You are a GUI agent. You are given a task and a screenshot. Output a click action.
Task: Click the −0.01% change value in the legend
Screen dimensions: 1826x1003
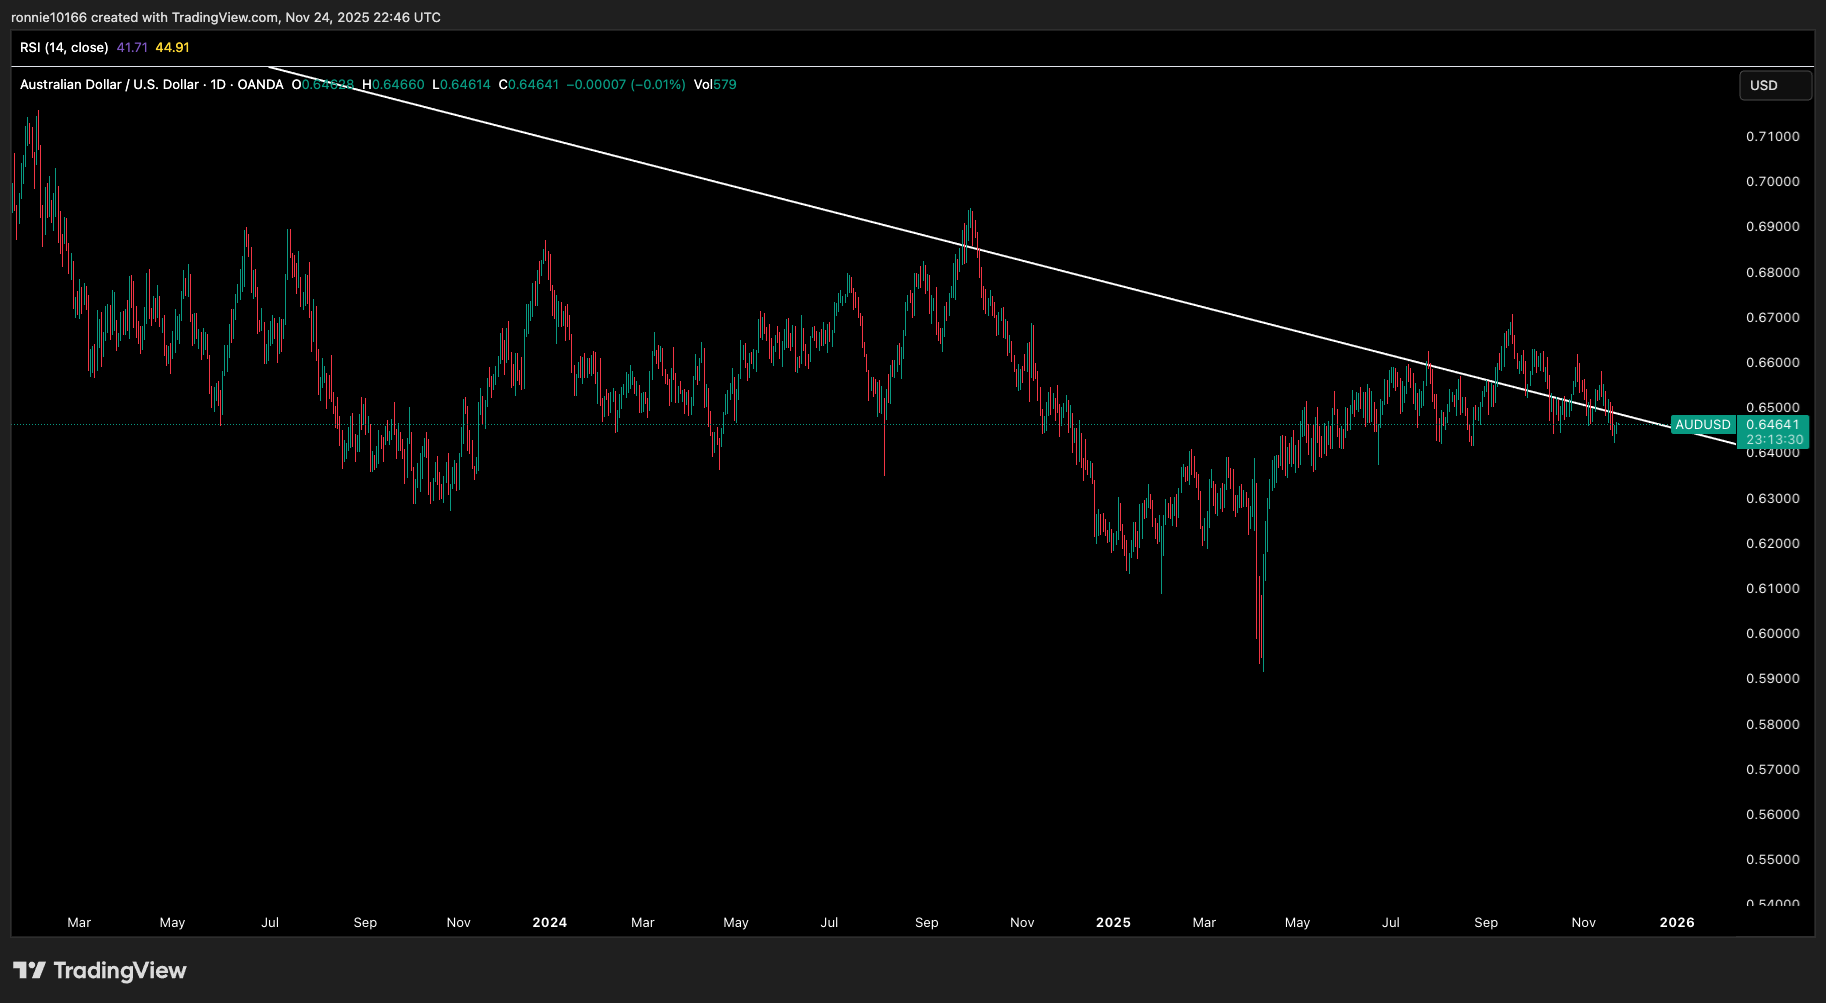656,85
